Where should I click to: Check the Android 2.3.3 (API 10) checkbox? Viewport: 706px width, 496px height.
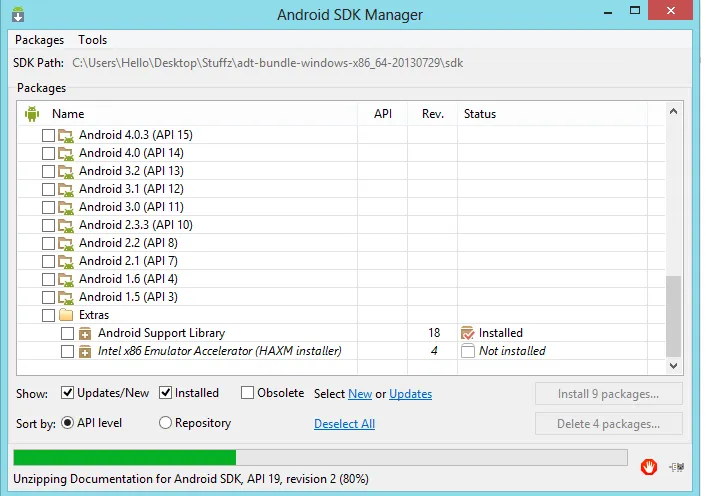(48, 225)
